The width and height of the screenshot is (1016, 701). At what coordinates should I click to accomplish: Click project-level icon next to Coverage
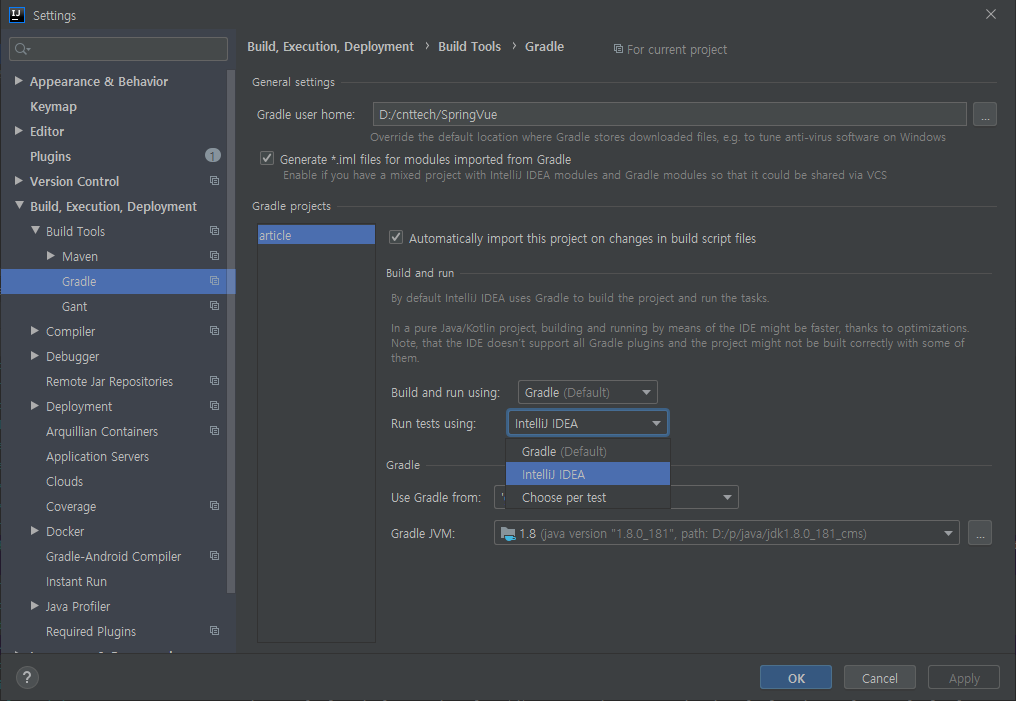pos(214,506)
